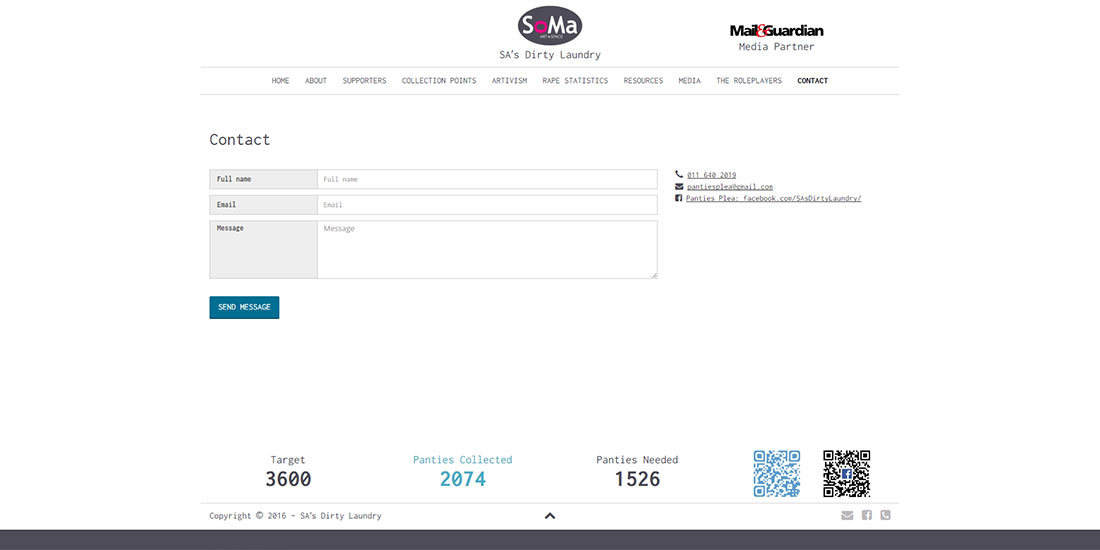Click the Mail & Guardian media partner logo
This screenshot has width=1100, height=550.
(x=776, y=31)
